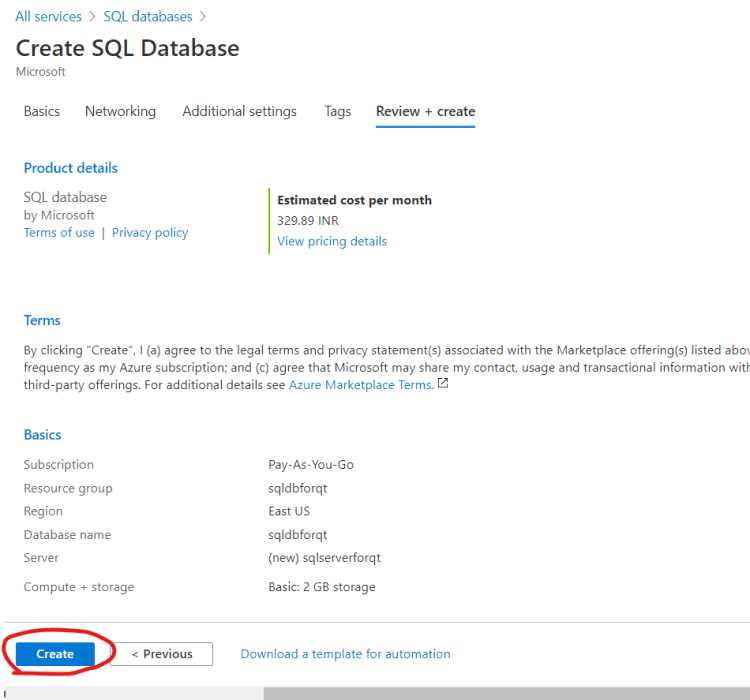The height and width of the screenshot is (700, 750).
Task: Click the East US region value
Action: click(289, 511)
